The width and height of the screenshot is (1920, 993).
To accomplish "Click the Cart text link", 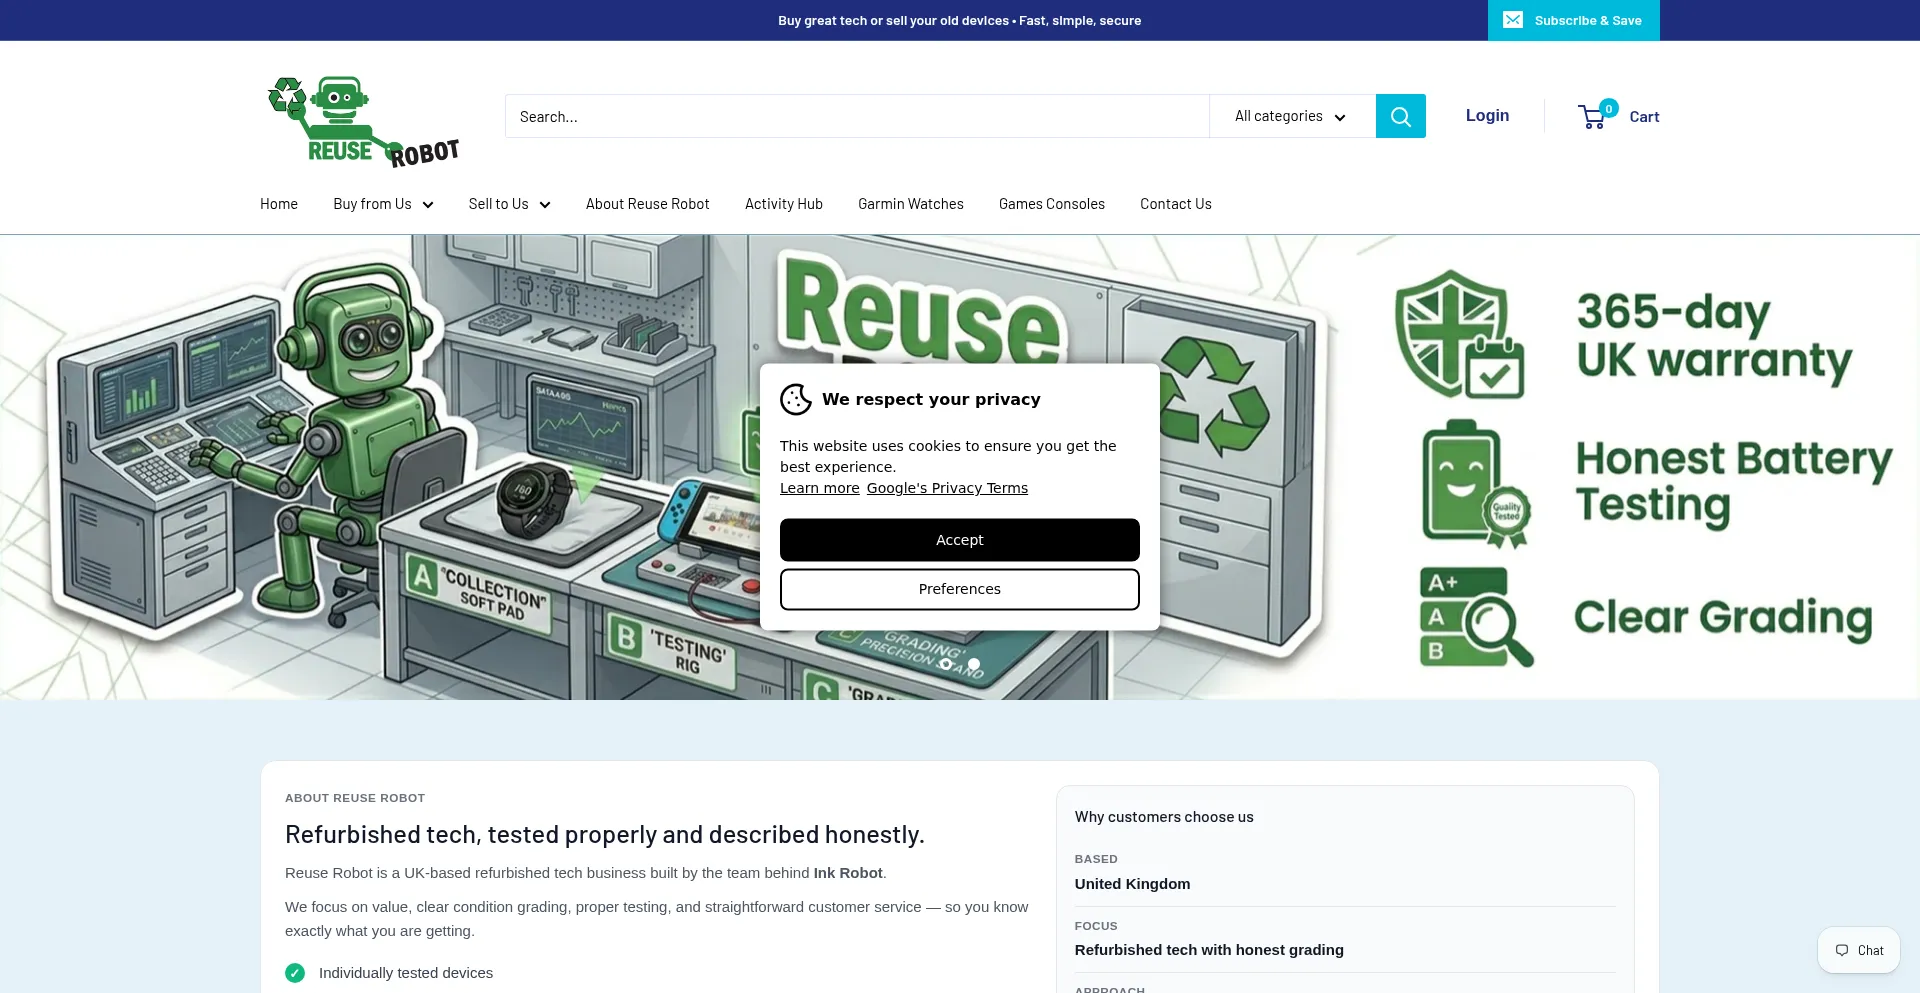I will pos(1644,117).
